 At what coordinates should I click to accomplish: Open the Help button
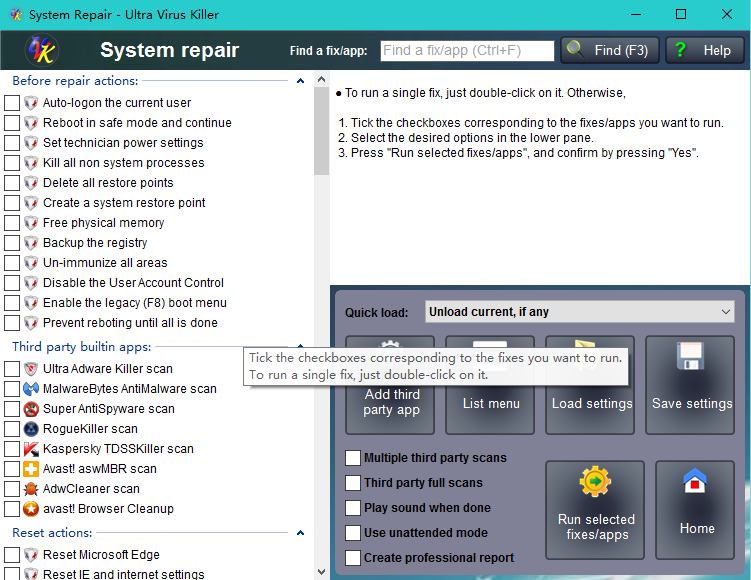click(x=704, y=50)
